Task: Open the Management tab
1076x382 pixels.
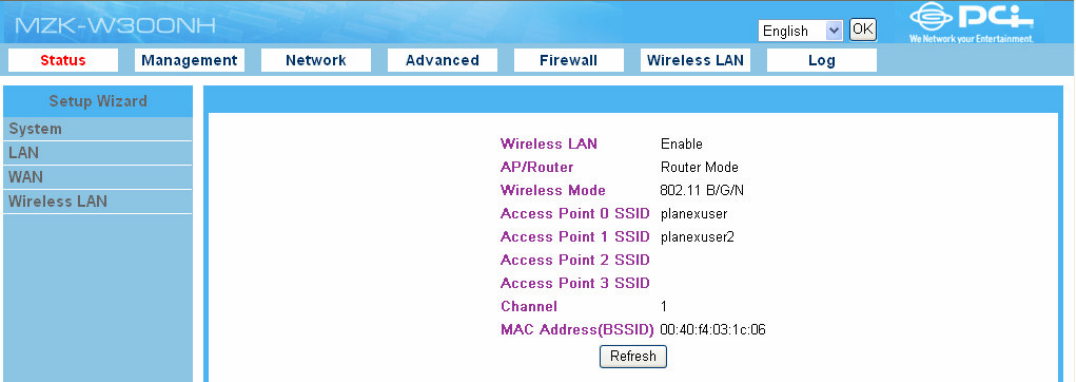Action: (x=189, y=60)
